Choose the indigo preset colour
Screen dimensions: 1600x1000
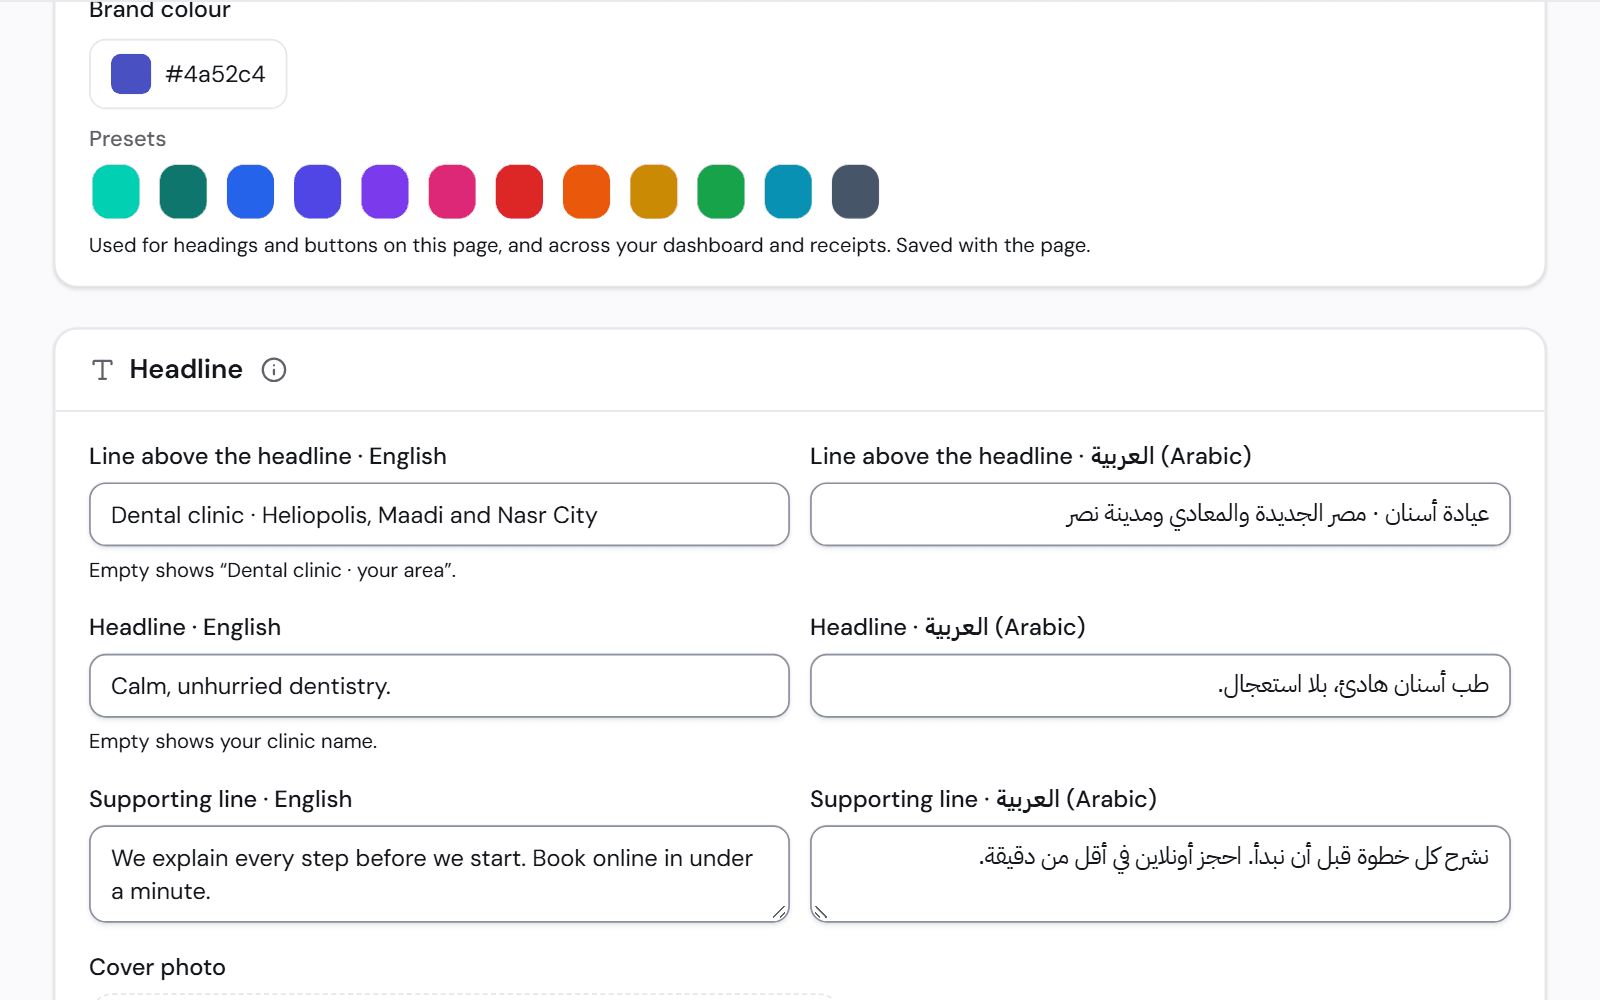[318, 191]
